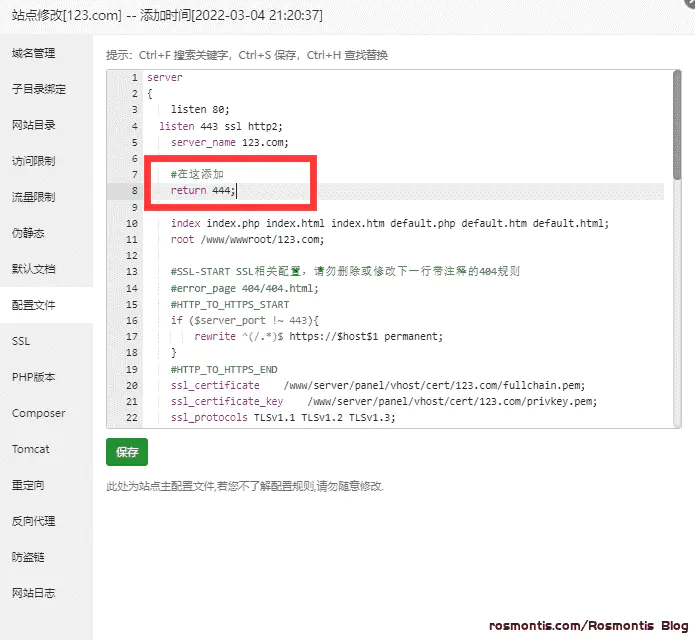Click the '#error_page 404/404.html;' line

pyautogui.click(x=245, y=289)
